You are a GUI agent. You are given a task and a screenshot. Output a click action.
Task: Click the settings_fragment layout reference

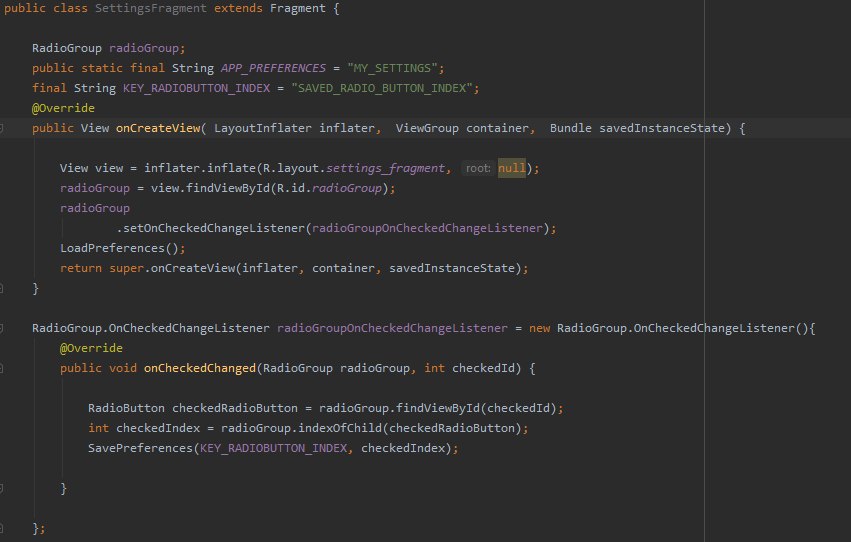(x=385, y=168)
